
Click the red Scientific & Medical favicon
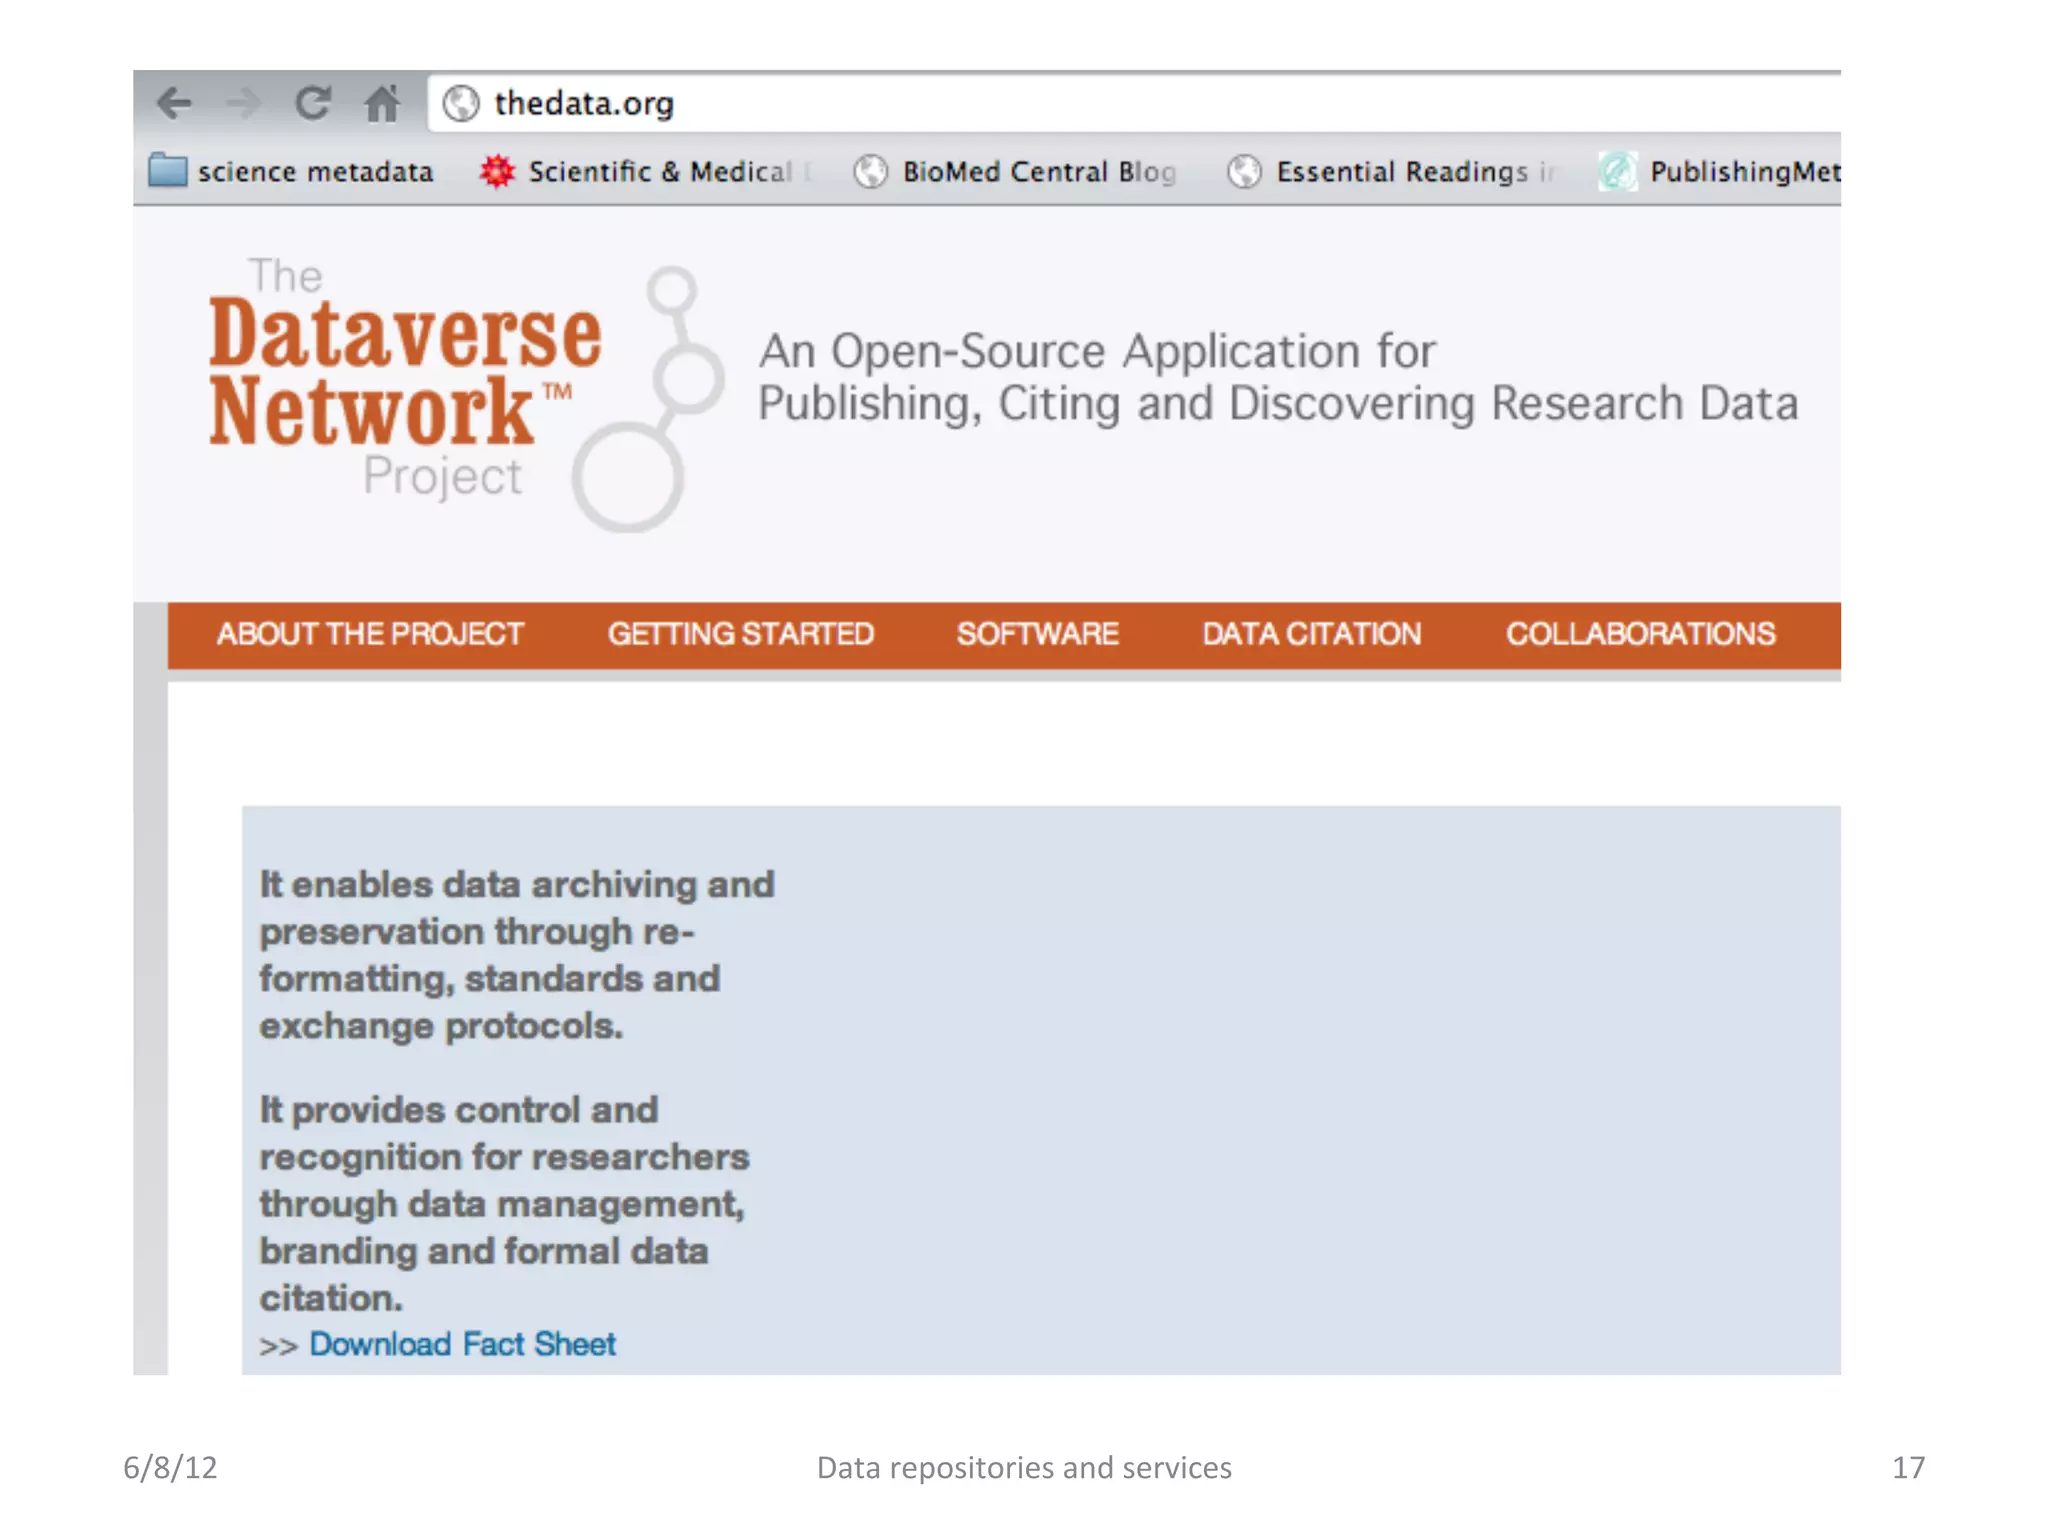[x=497, y=171]
